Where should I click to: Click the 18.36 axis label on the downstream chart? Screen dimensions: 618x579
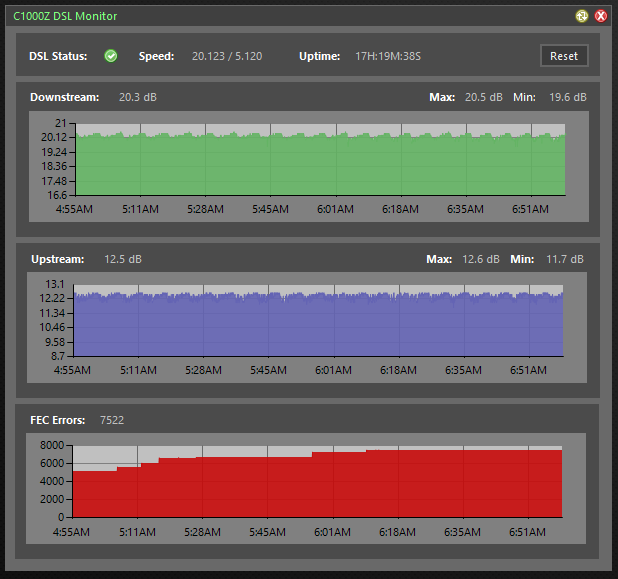click(54, 166)
